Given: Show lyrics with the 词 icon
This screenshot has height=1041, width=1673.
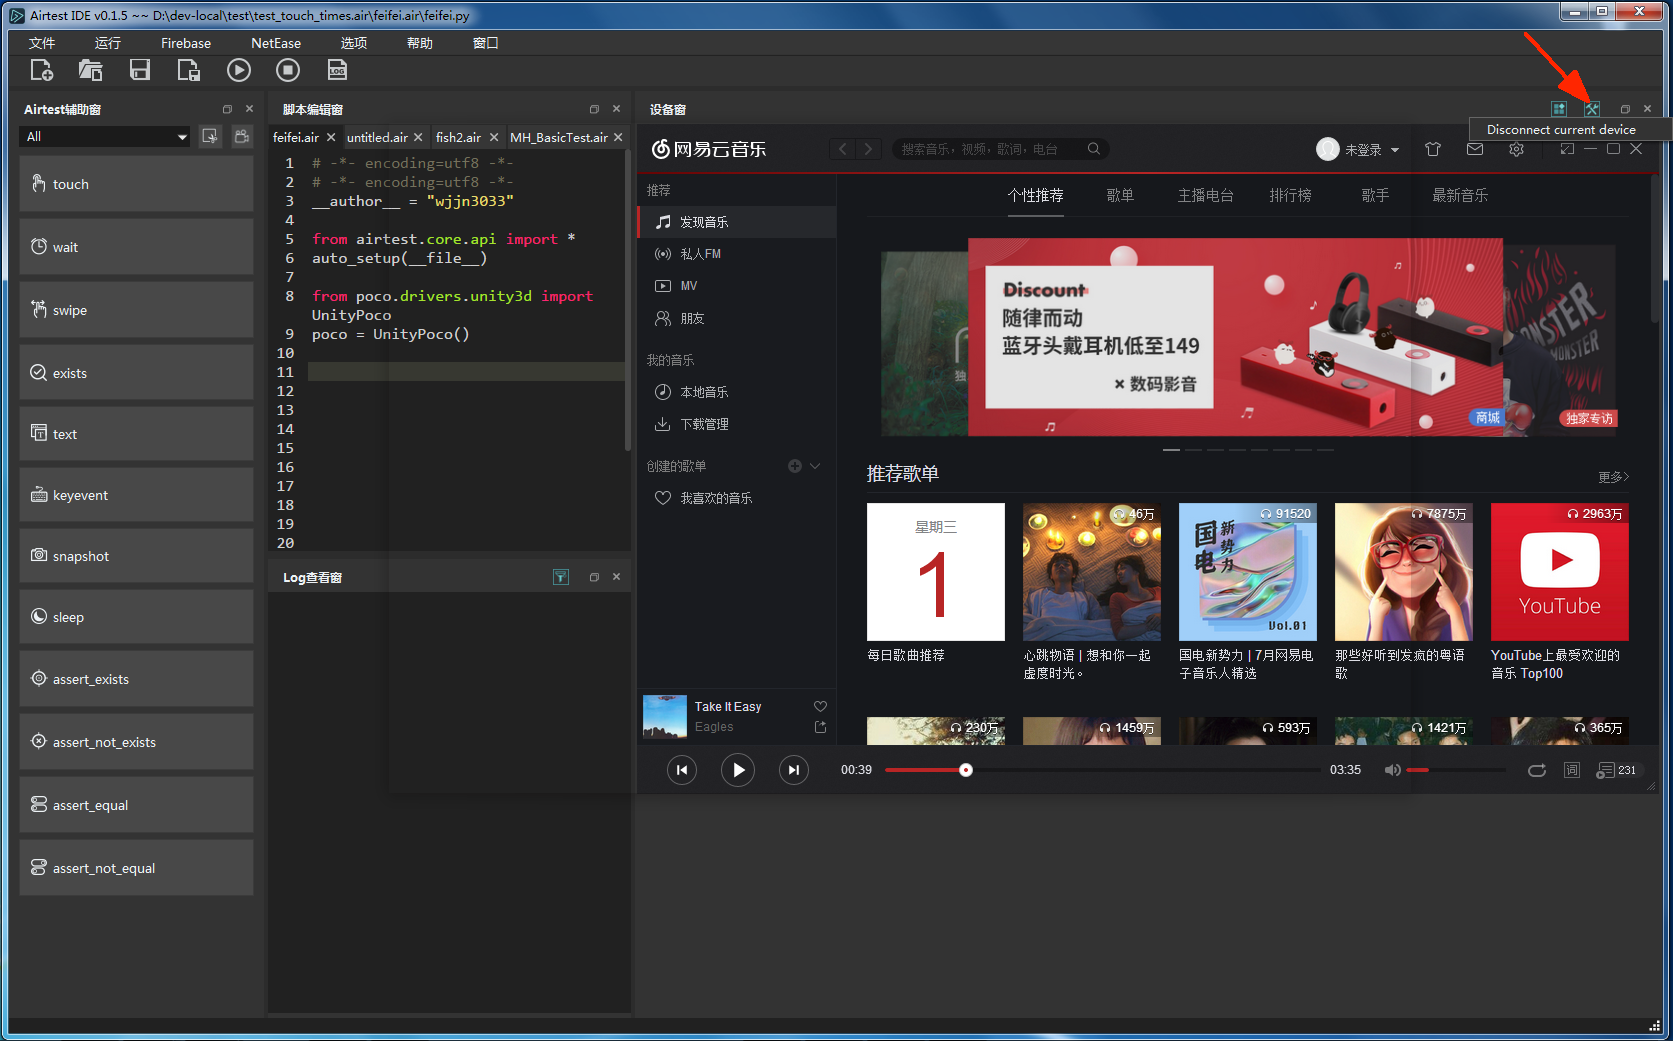Looking at the screenshot, I should (x=1572, y=770).
